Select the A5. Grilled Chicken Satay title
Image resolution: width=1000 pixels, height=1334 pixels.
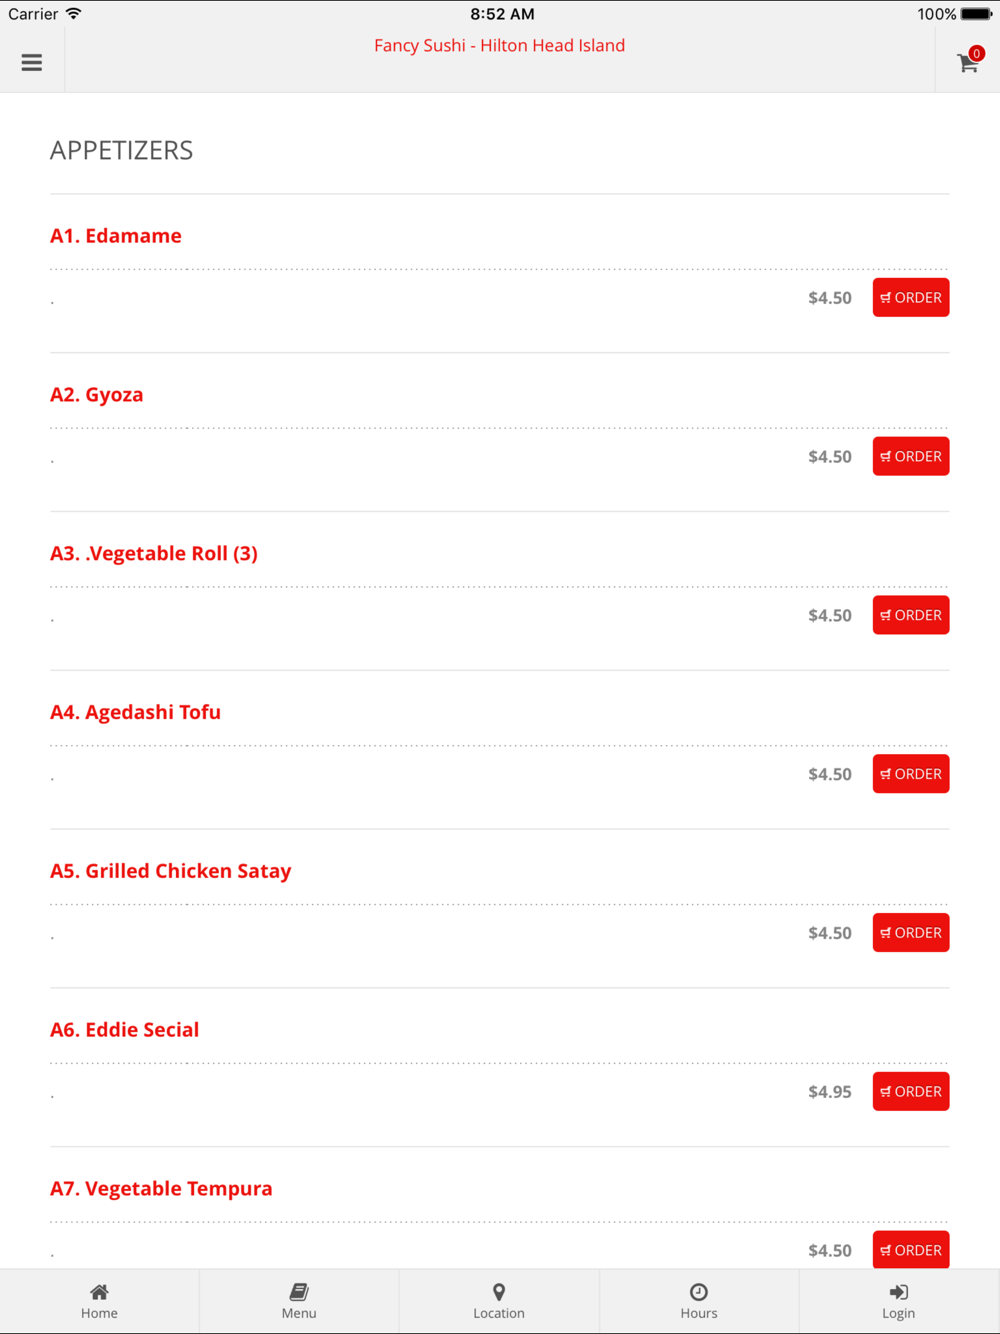pyautogui.click(x=171, y=871)
